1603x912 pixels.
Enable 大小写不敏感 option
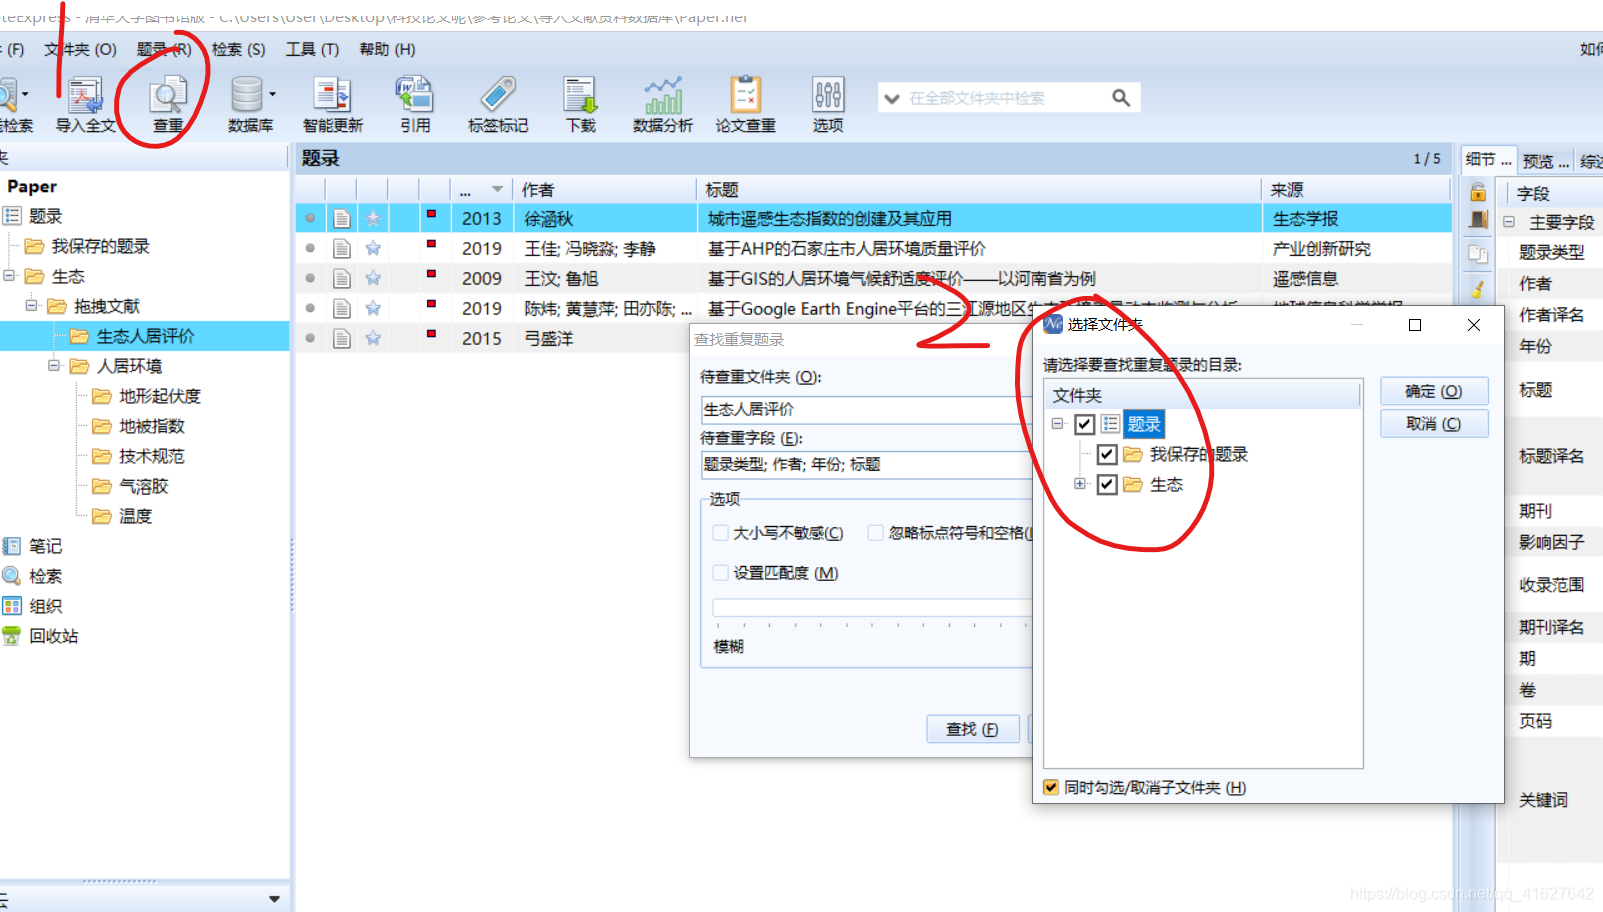[720, 533]
